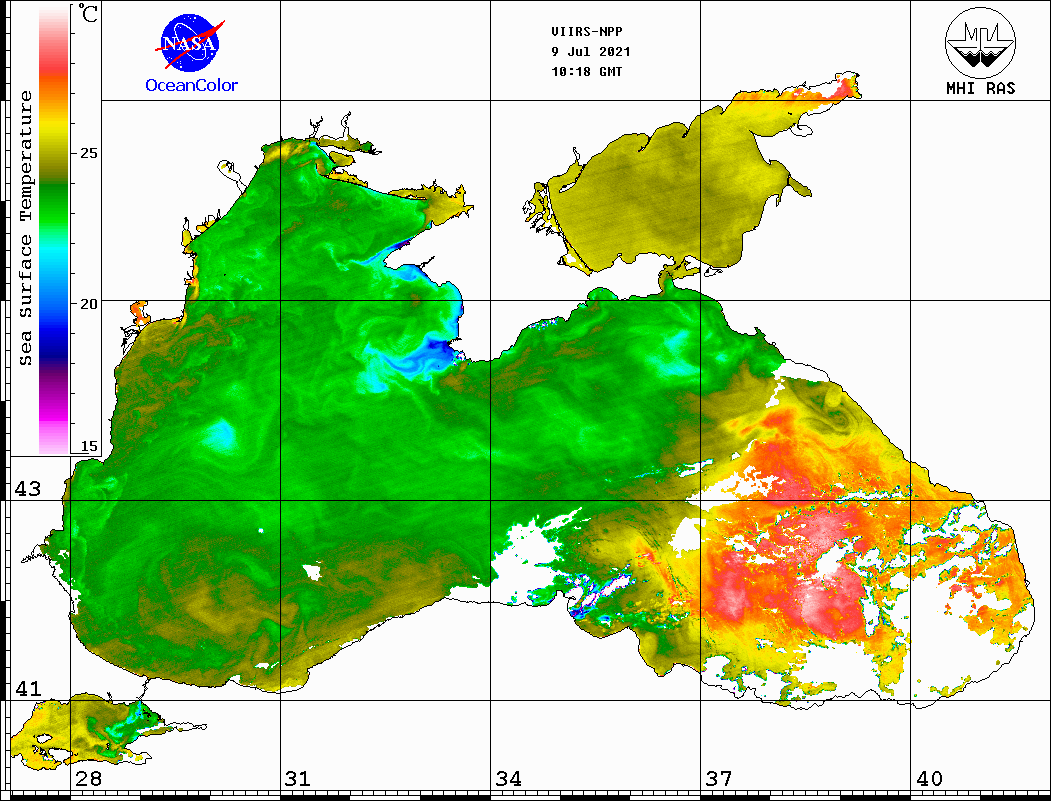Click longitude label 28
The width and height of the screenshot is (1051, 801).
[88, 778]
